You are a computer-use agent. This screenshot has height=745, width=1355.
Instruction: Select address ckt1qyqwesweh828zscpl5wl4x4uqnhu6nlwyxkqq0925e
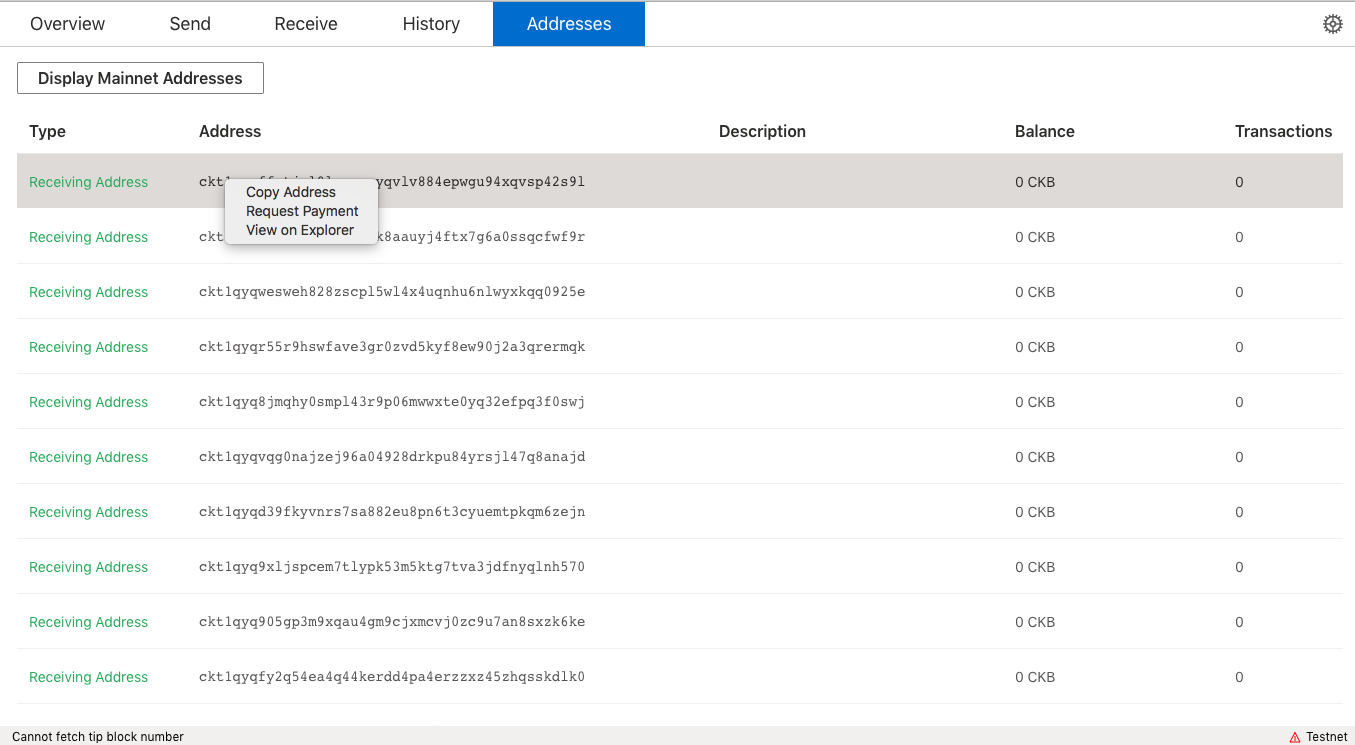392,292
